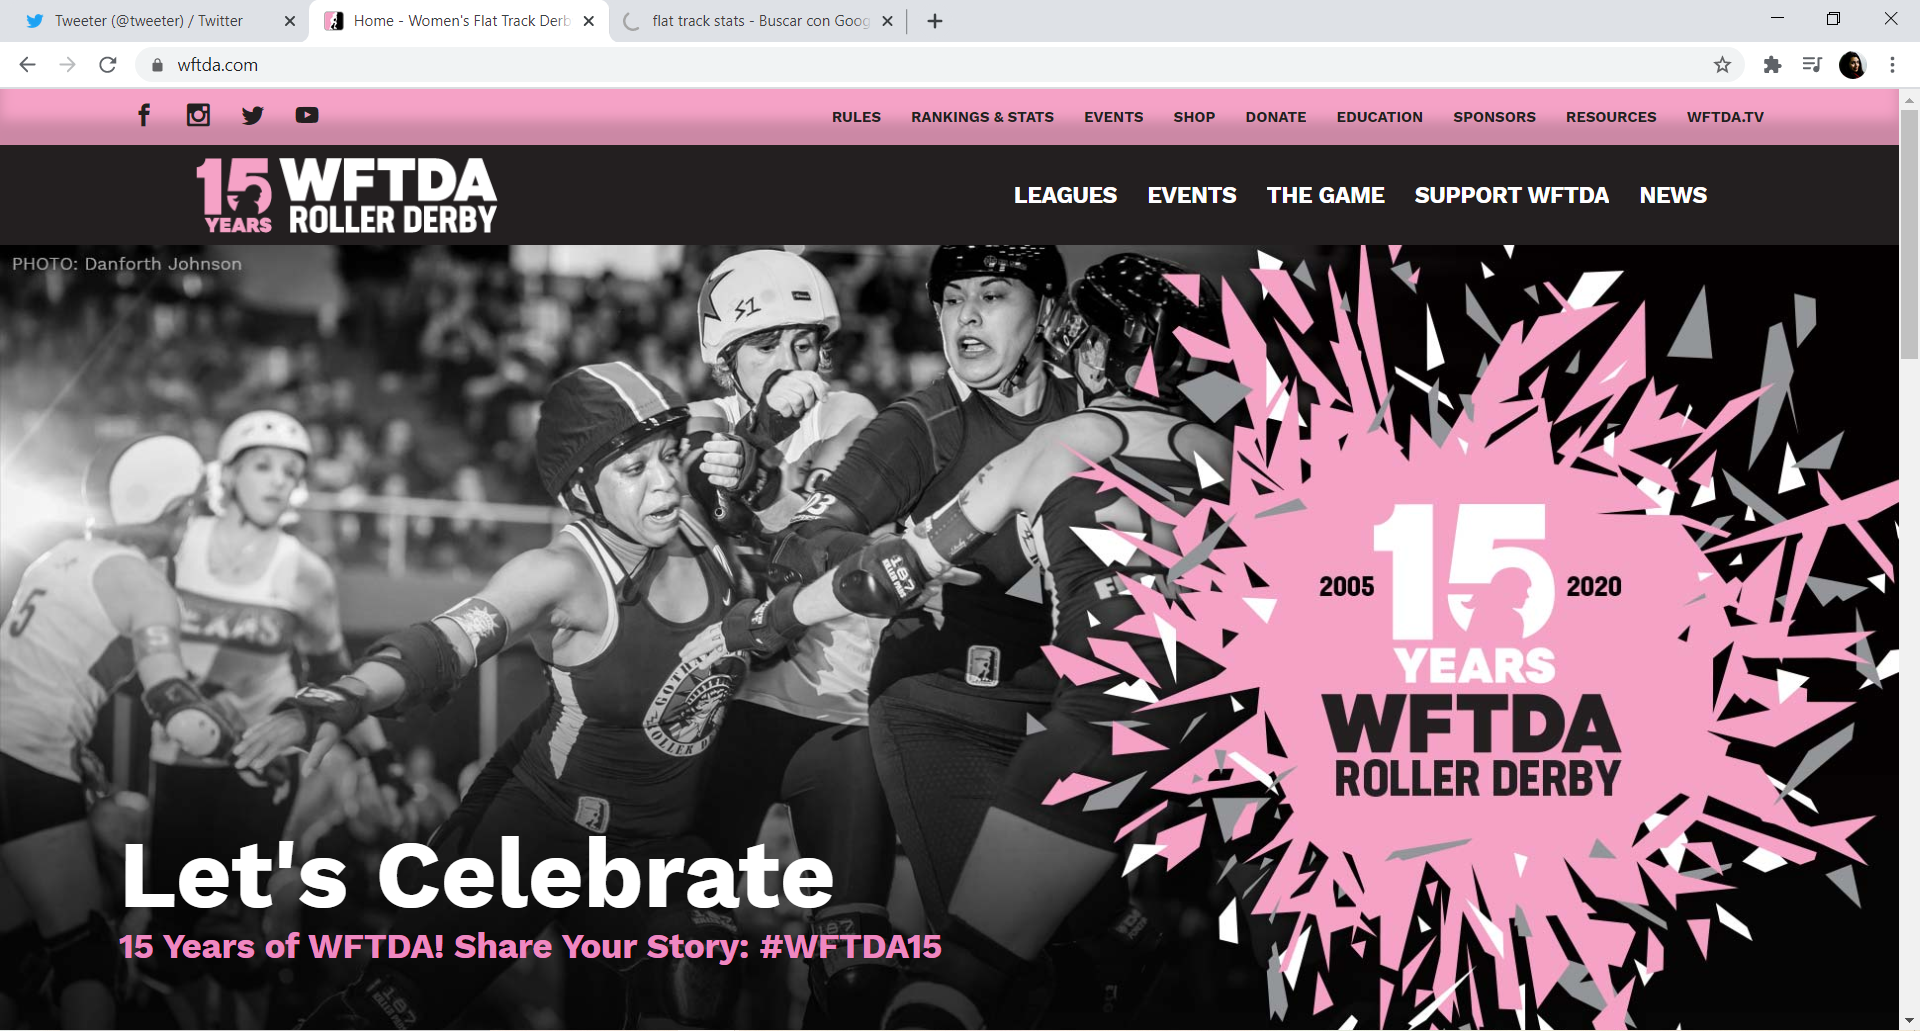1920x1031 pixels.
Task: Open EVENTS in the pink top menu
Action: 1113,117
